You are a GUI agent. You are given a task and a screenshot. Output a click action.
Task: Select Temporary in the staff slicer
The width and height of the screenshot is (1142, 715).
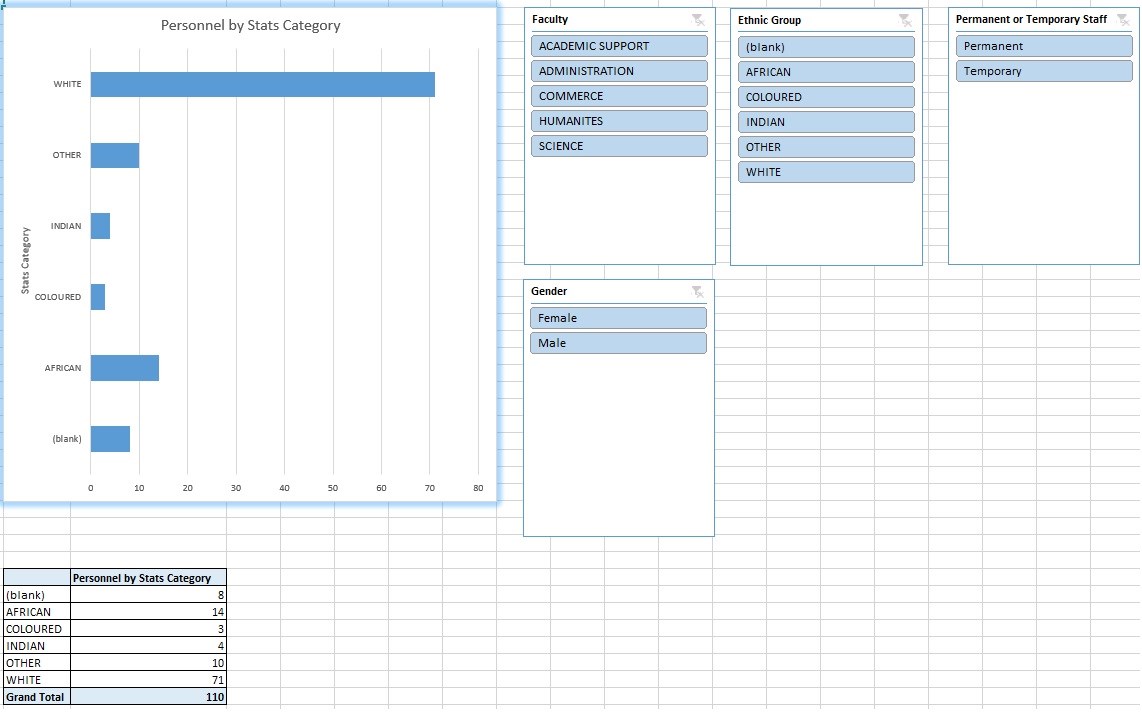coord(1043,70)
